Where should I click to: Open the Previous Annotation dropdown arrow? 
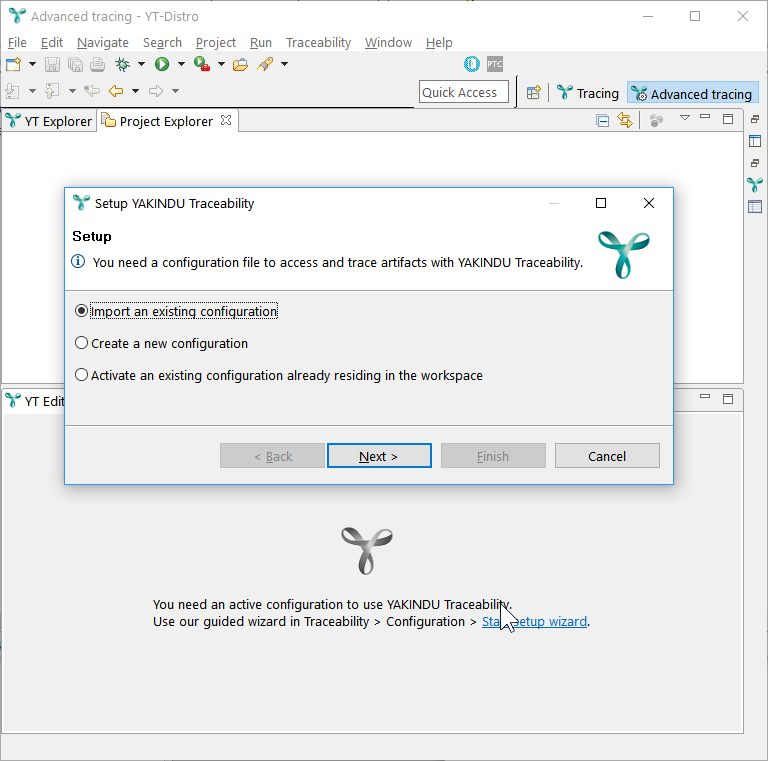tap(72, 91)
